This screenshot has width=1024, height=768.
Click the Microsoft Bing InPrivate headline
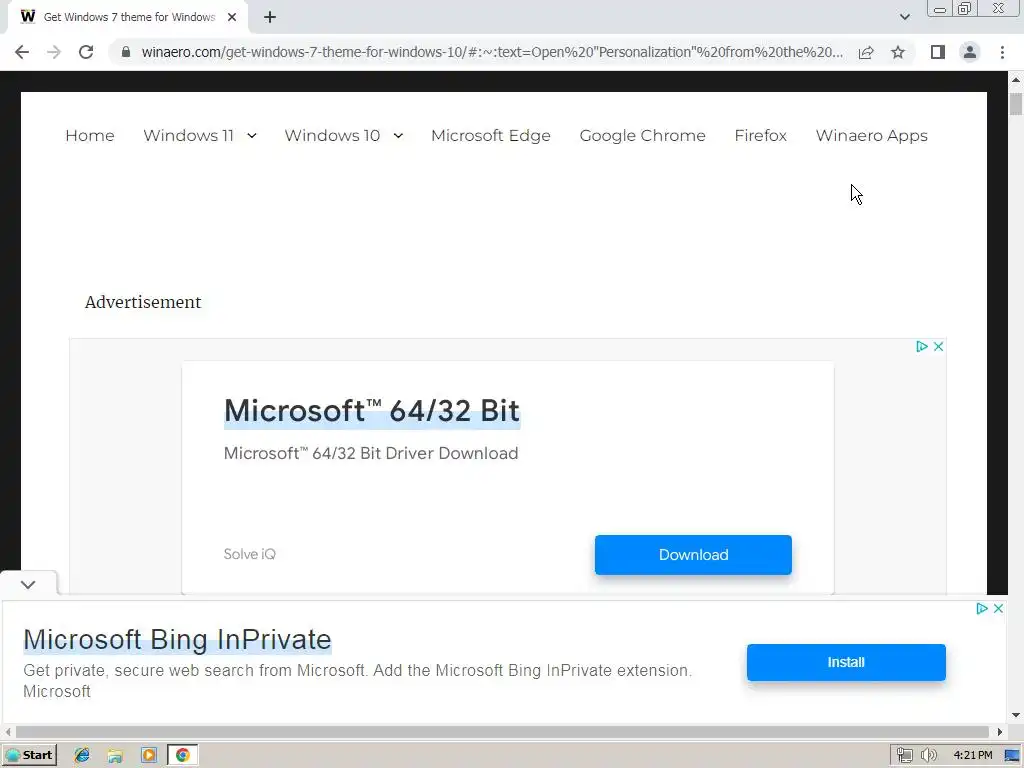pos(177,639)
